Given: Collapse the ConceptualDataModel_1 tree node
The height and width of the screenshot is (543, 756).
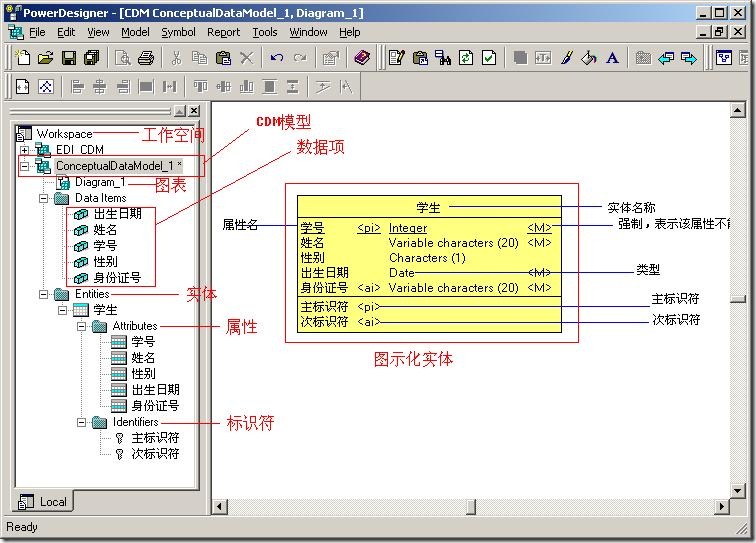Looking at the screenshot, I should (24, 166).
